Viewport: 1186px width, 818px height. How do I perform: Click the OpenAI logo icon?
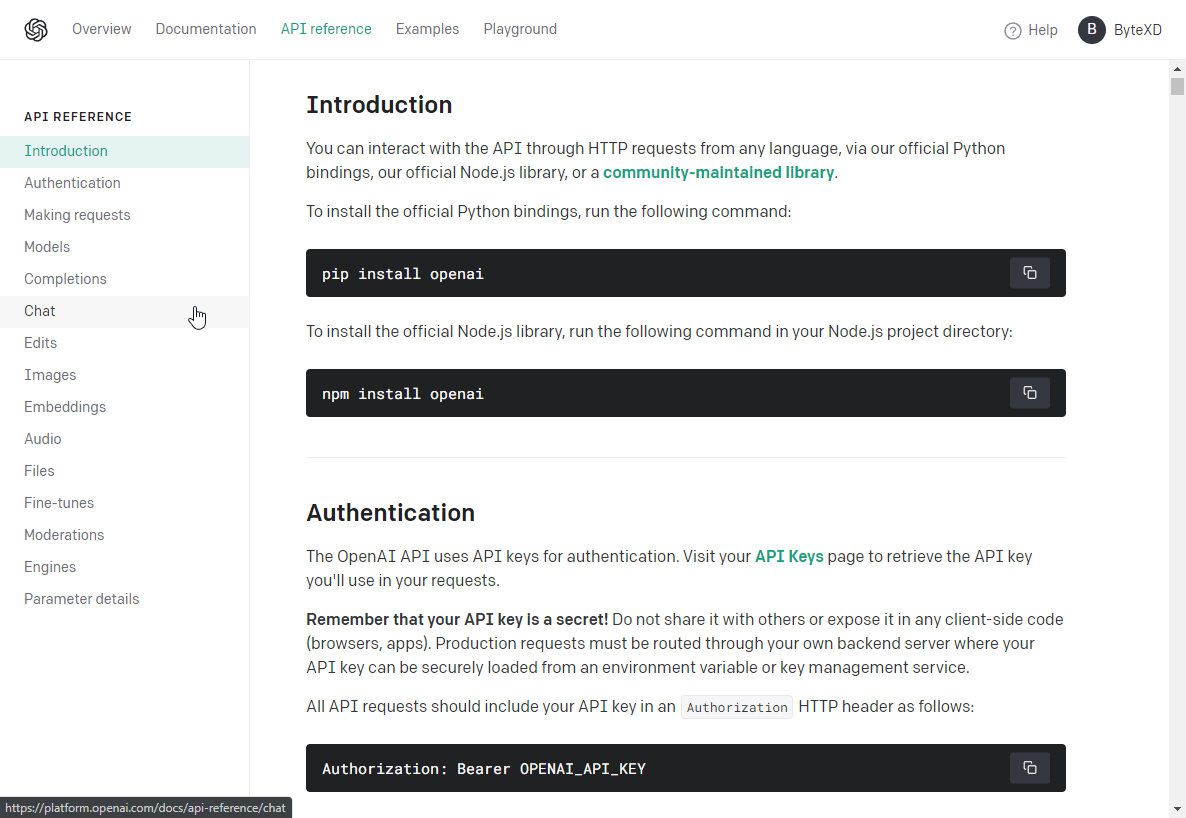point(35,29)
